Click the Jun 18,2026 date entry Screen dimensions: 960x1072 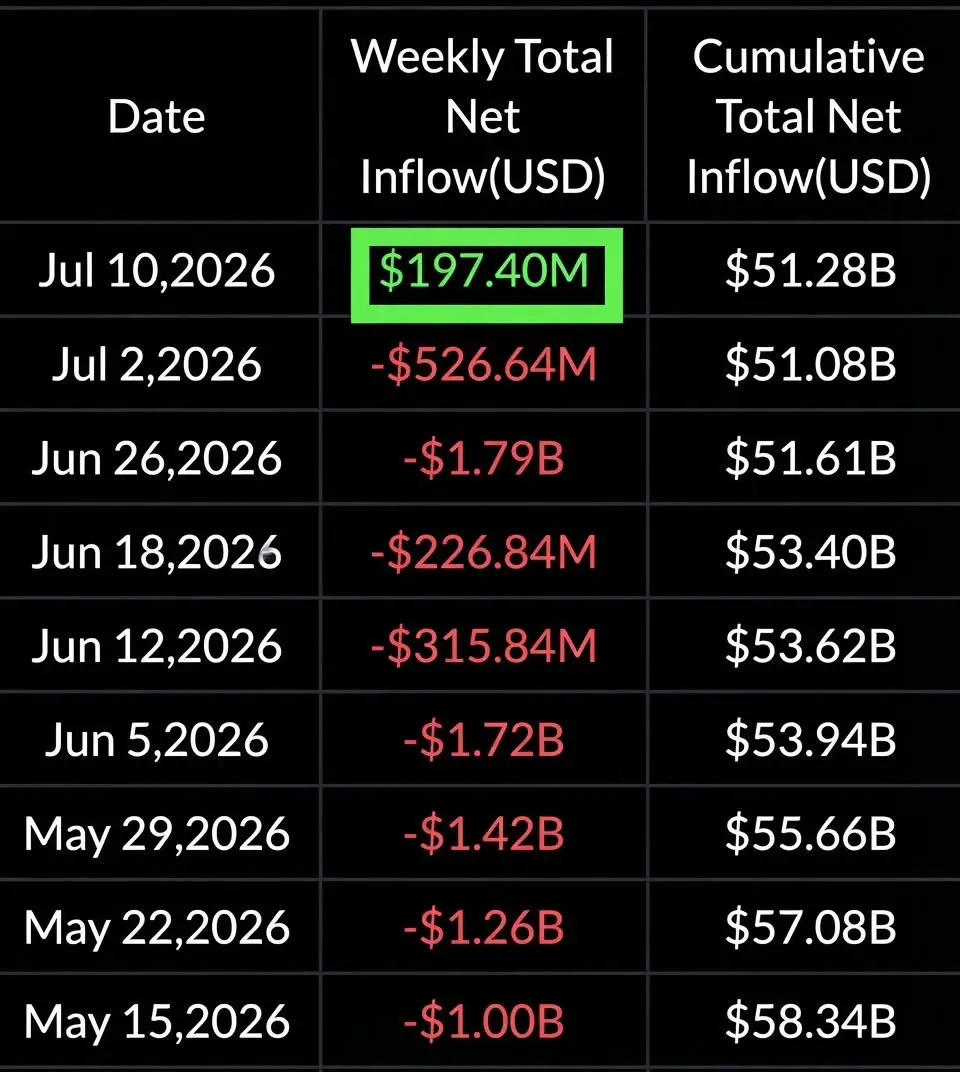coord(157,552)
